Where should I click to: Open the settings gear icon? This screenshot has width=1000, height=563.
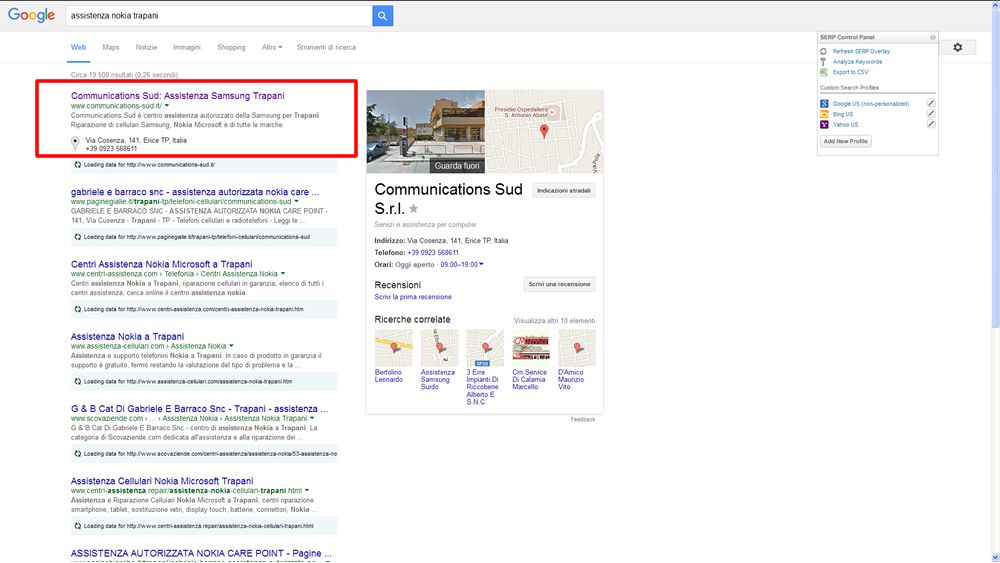point(957,47)
